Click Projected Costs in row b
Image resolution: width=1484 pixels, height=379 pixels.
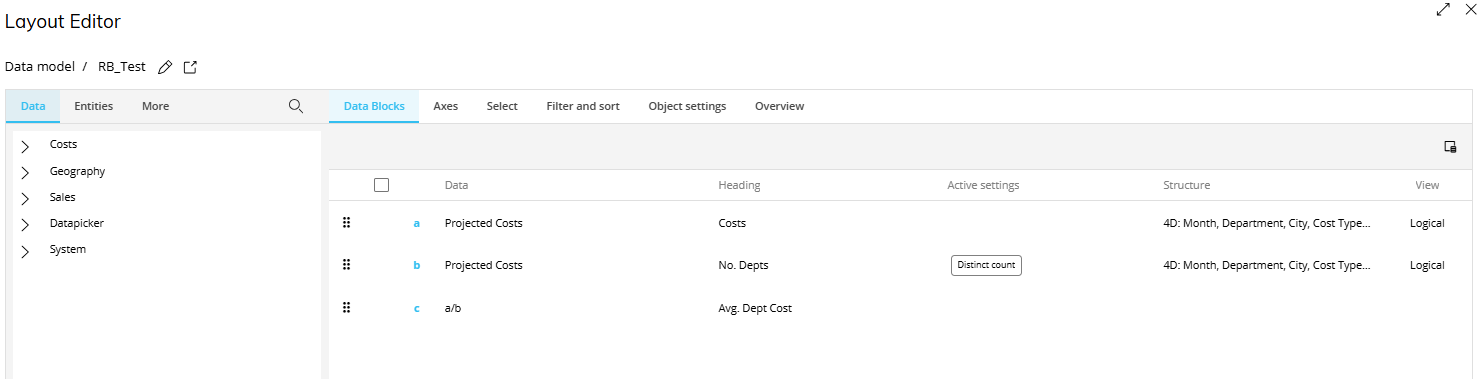pyautogui.click(x=484, y=265)
